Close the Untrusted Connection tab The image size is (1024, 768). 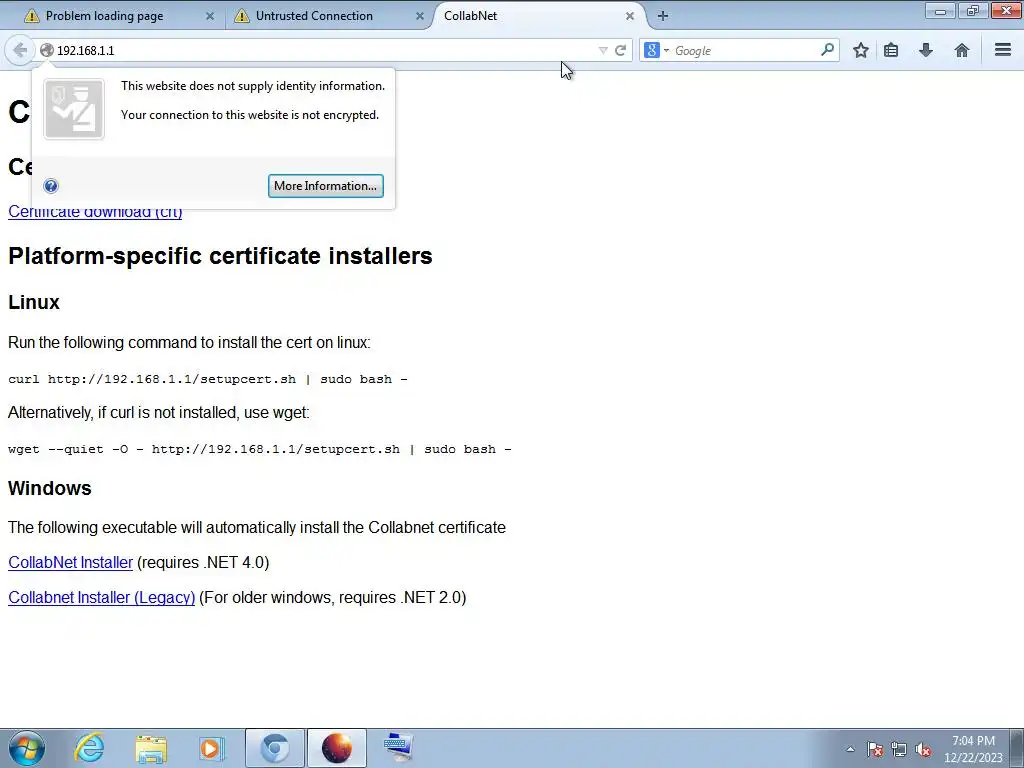coord(420,16)
